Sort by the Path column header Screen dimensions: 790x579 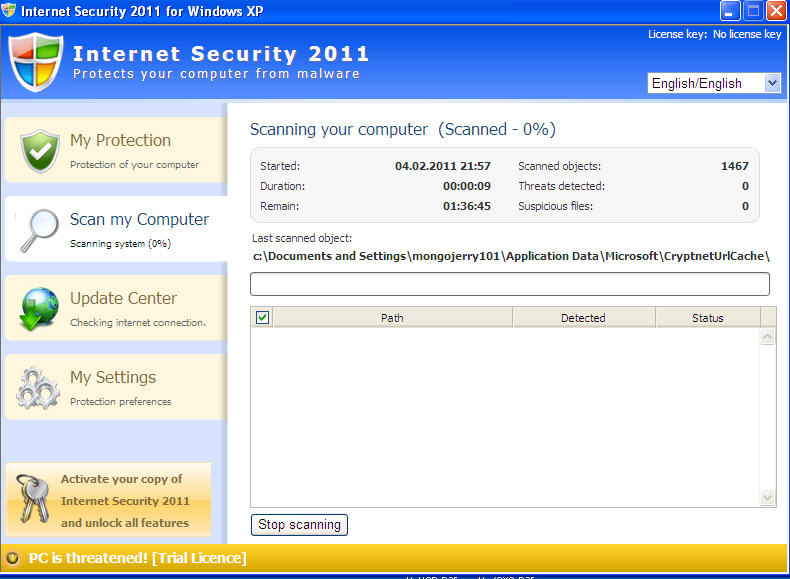(x=392, y=317)
